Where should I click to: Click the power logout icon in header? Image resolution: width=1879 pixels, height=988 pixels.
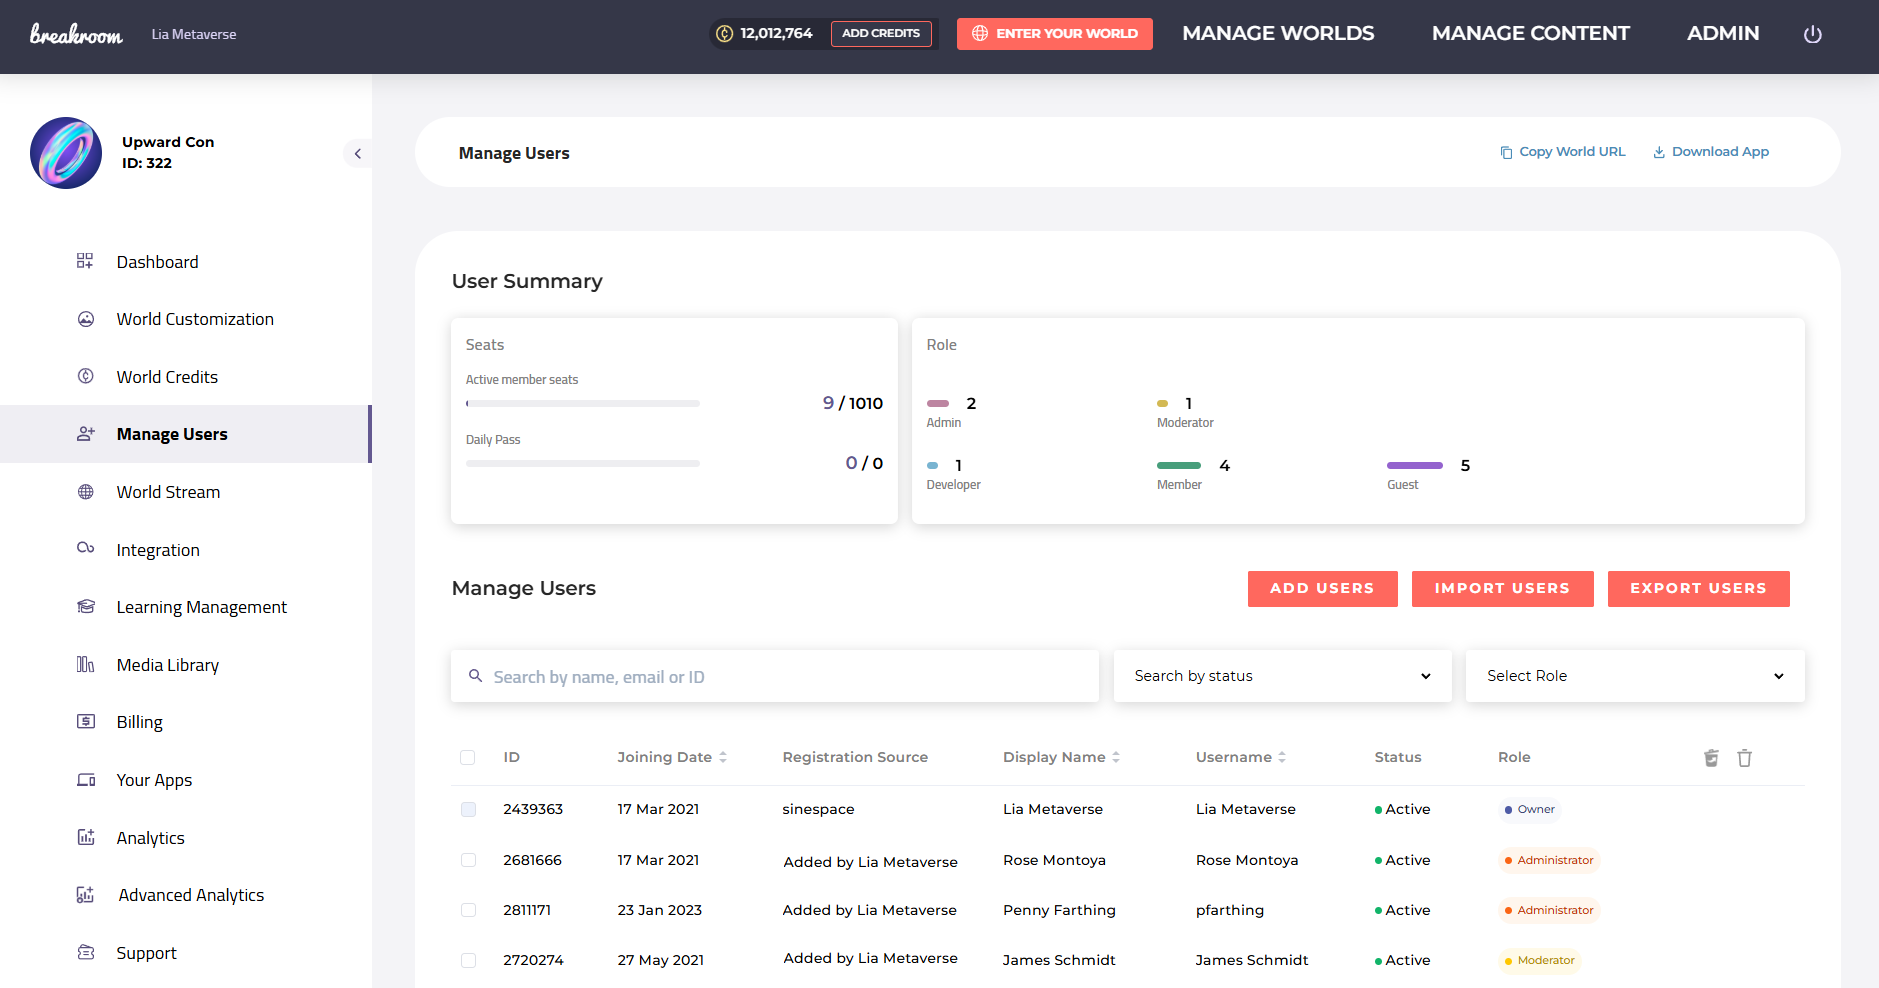tap(1812, 34)
